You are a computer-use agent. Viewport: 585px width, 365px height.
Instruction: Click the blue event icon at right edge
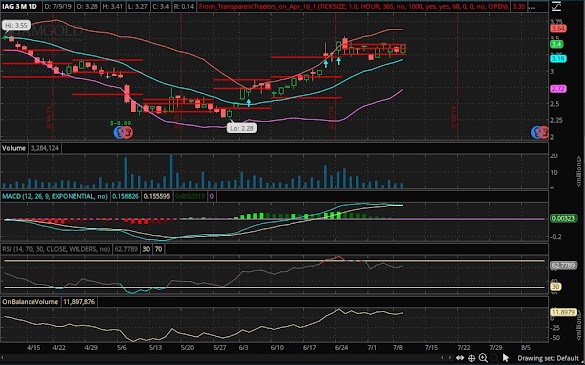click(536, 132)
